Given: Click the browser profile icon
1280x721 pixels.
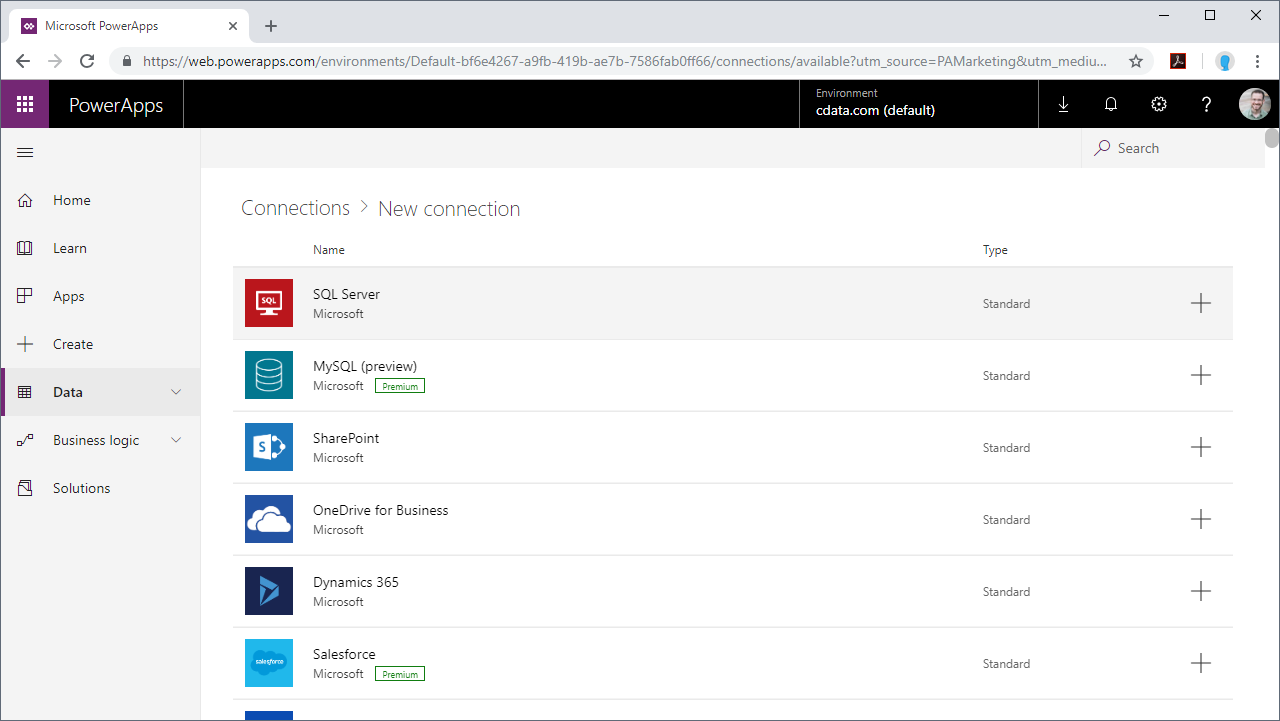Looking at the screenshot, I should [1225, 61].
